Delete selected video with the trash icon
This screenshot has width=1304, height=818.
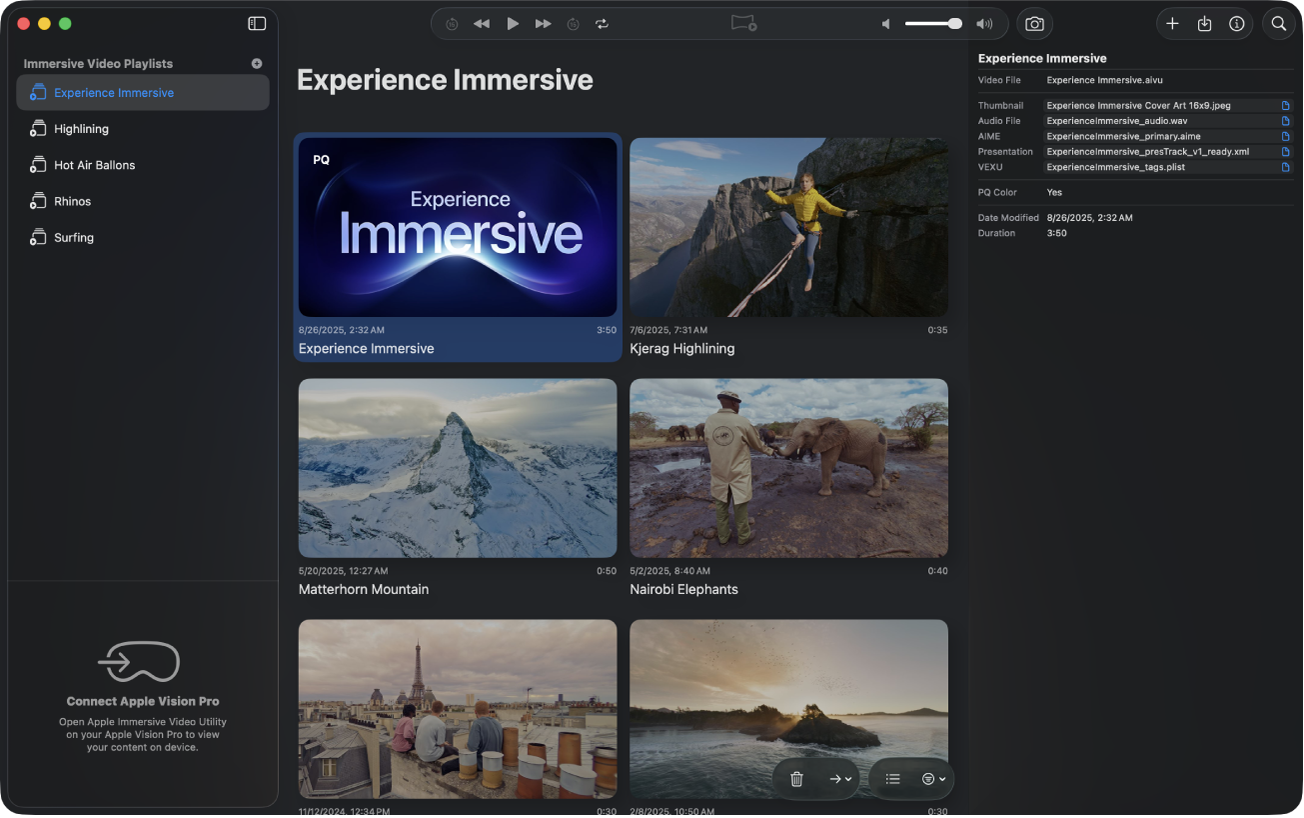pyautogui.click(x=796, y=779)
